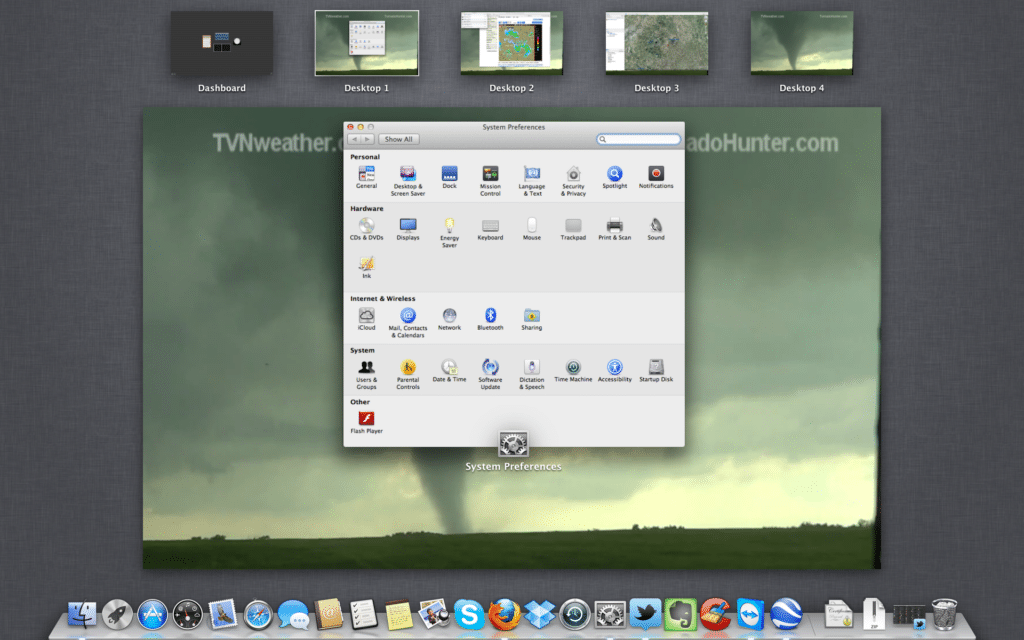The height and width of the screenshot is (640, 1024).
Task: Open iCloud settings
Action: (x=367, y=320)
